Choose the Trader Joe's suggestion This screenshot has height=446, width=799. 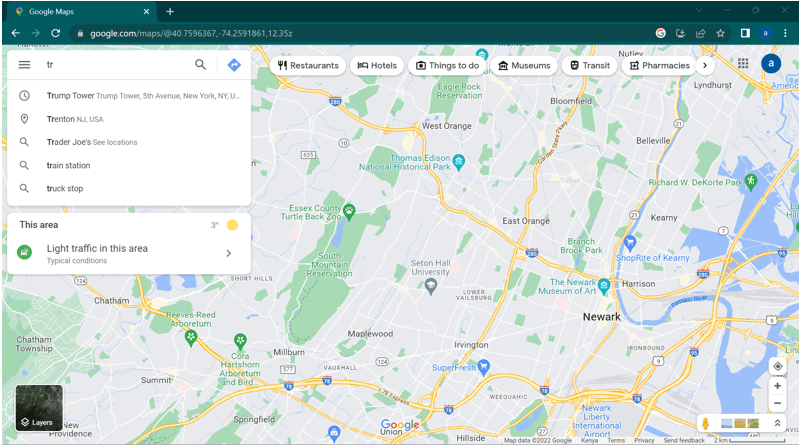[x=92, y=142]
